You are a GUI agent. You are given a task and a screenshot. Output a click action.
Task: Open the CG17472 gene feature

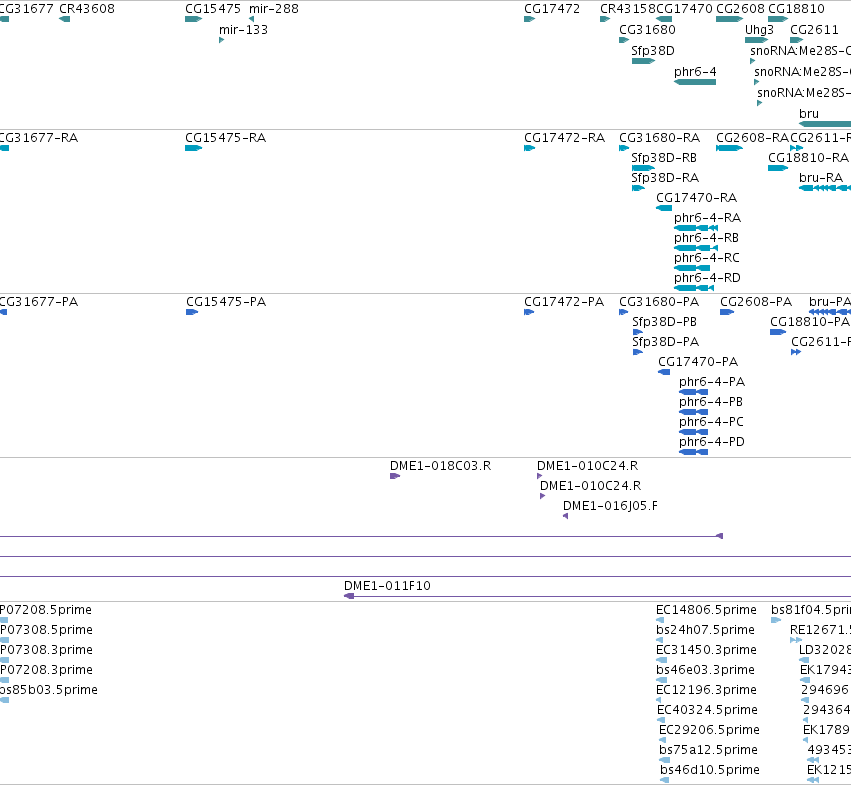pyautogui.click(x=530, y=19)
